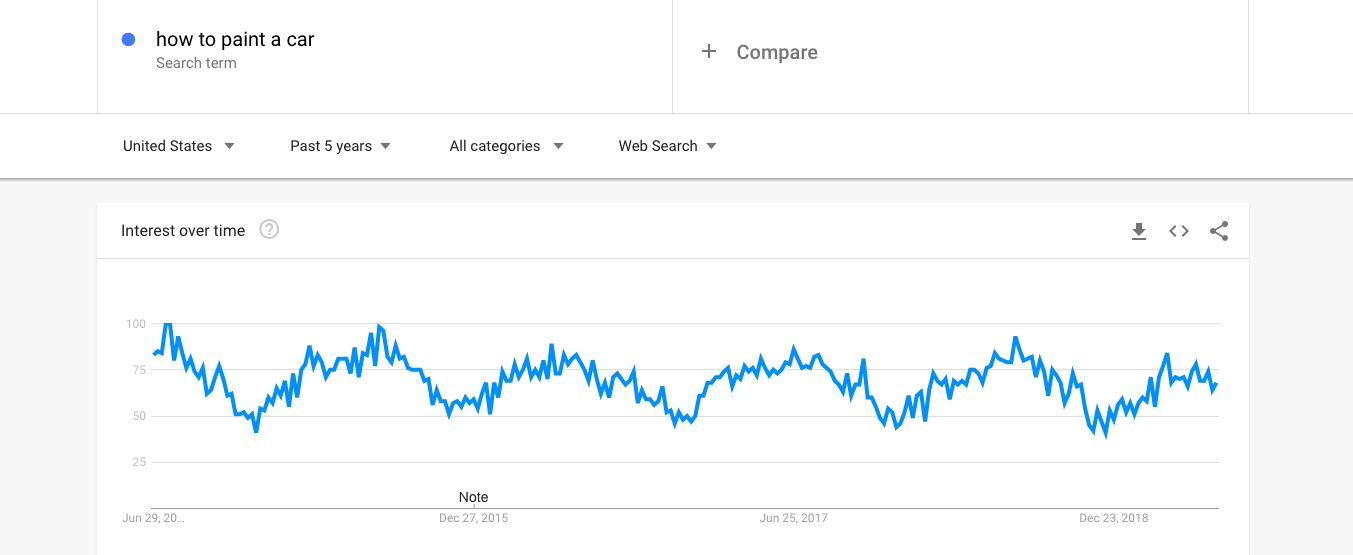Screen dimensions: 1353x555
Task: Open the embed code icon
Action: 1179,231
